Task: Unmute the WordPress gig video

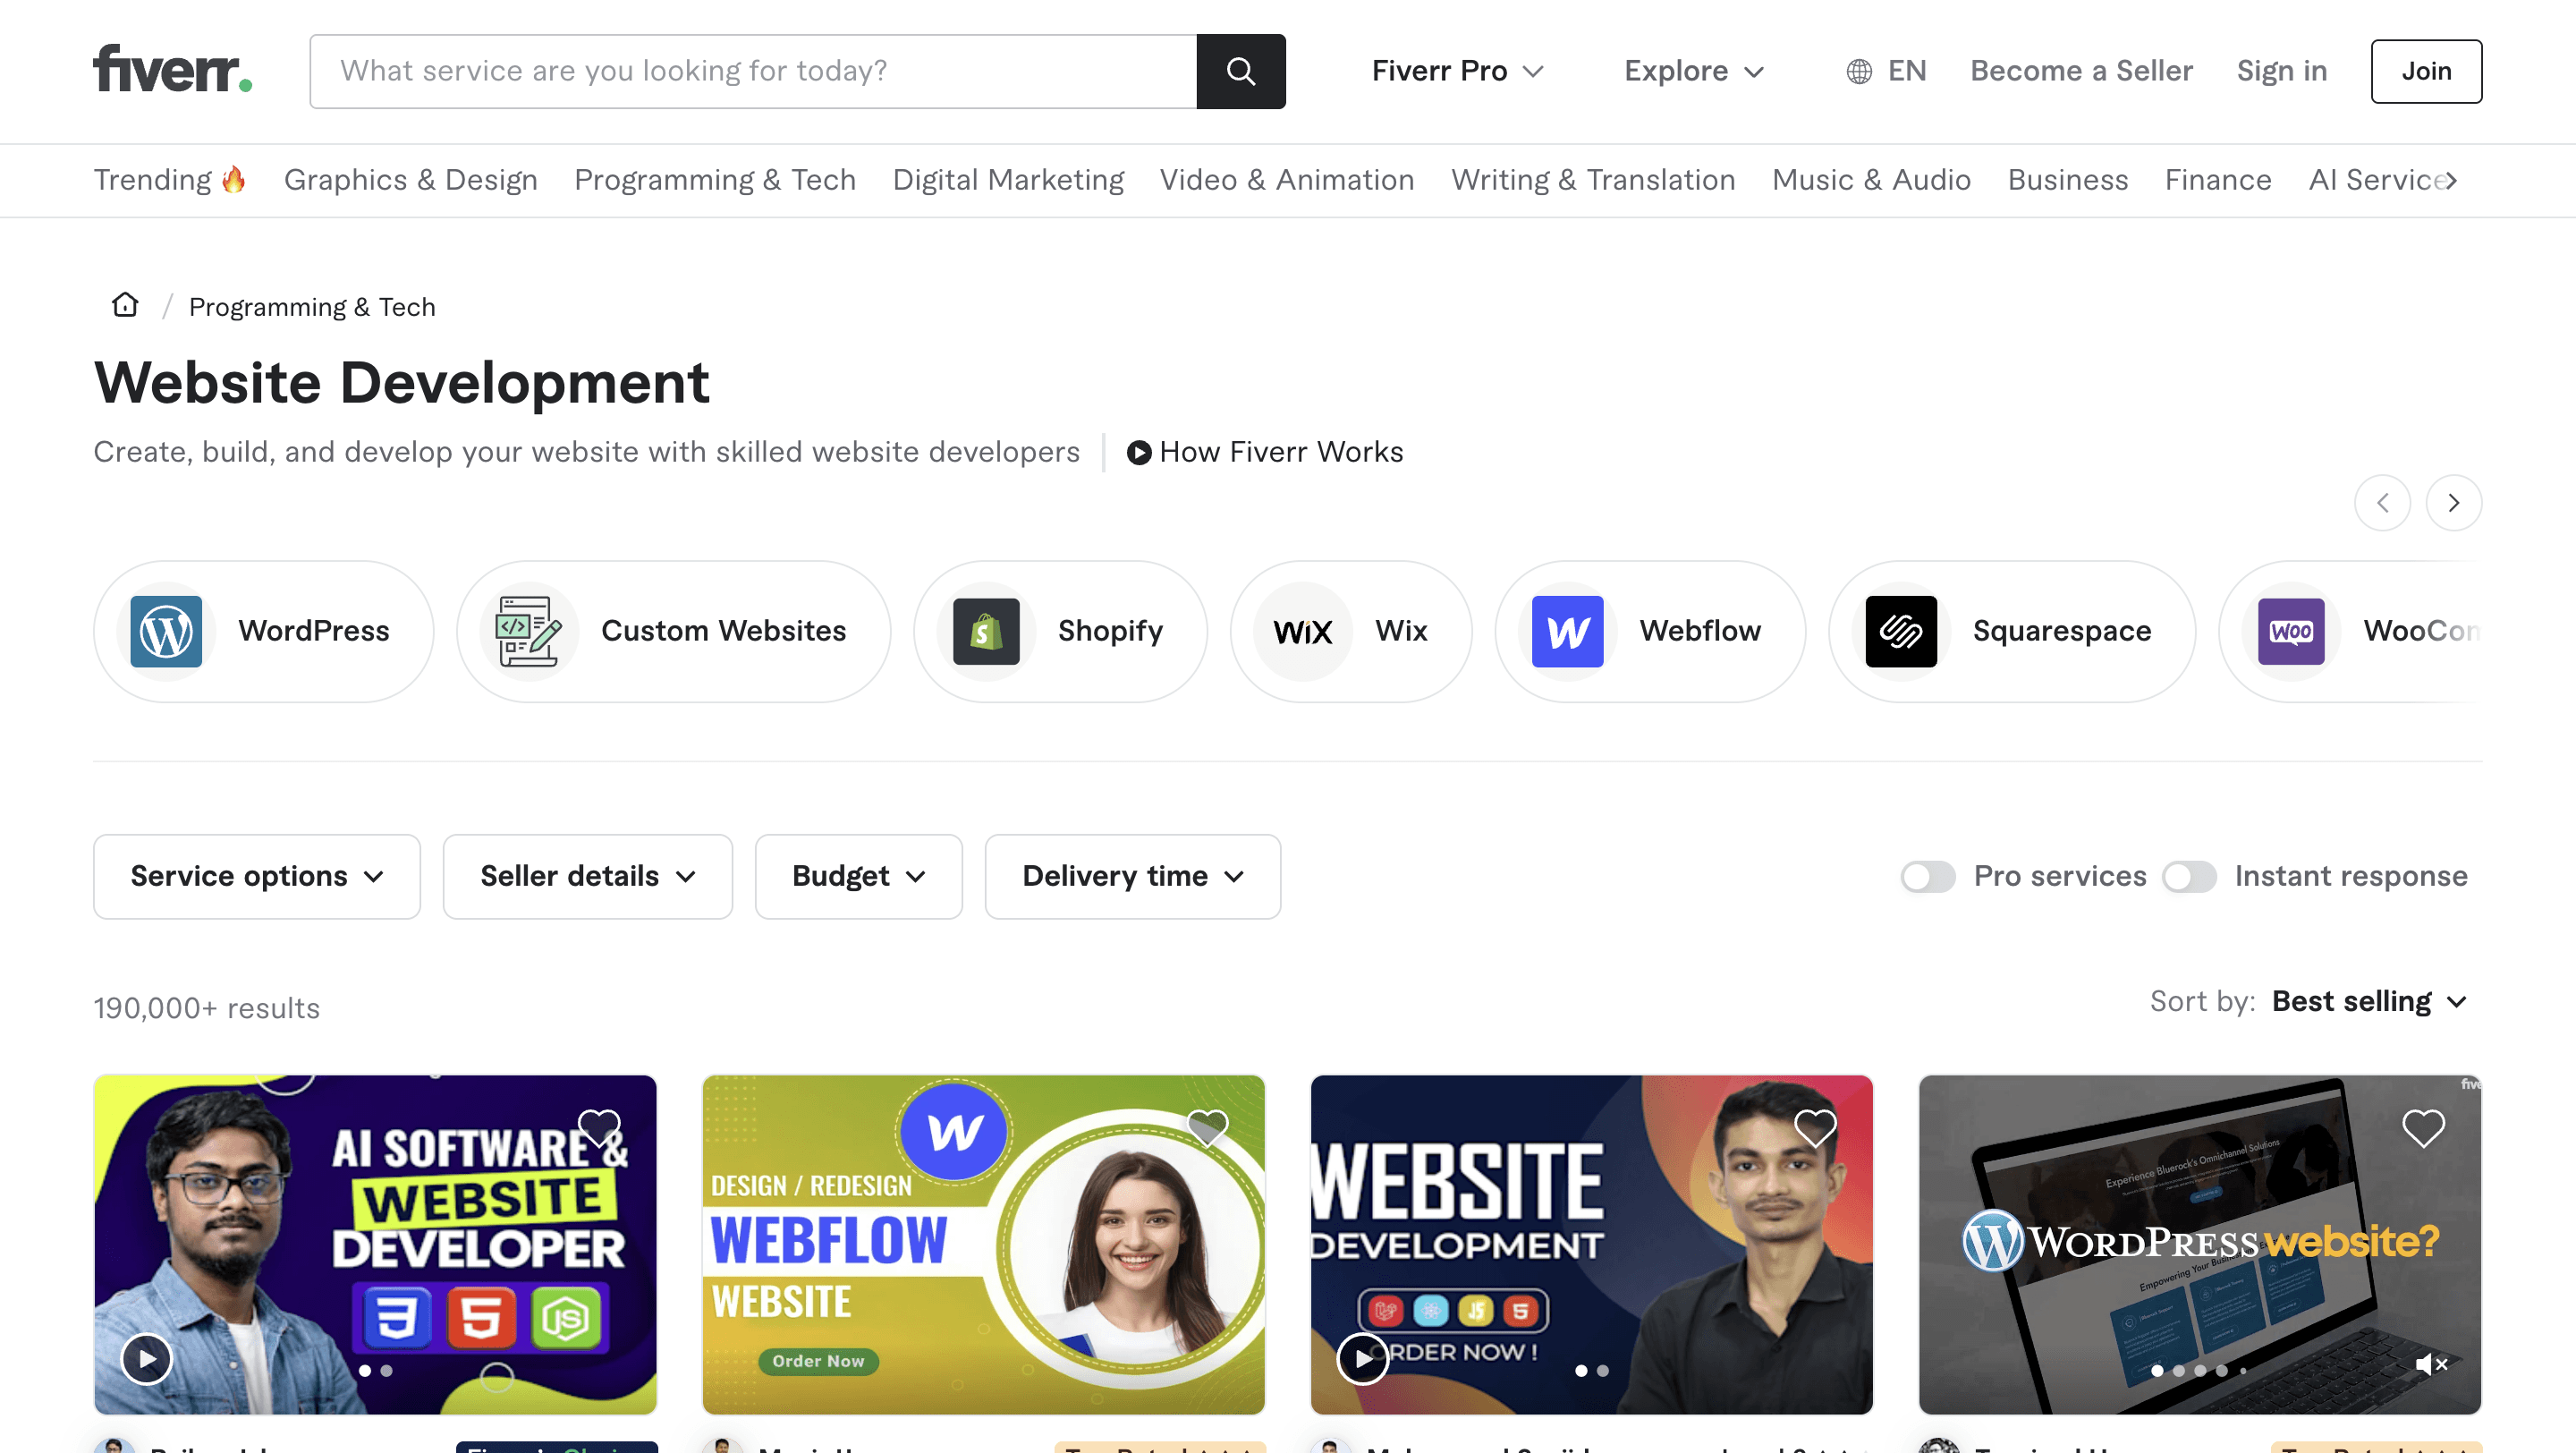Action: click(2433, 1365)
